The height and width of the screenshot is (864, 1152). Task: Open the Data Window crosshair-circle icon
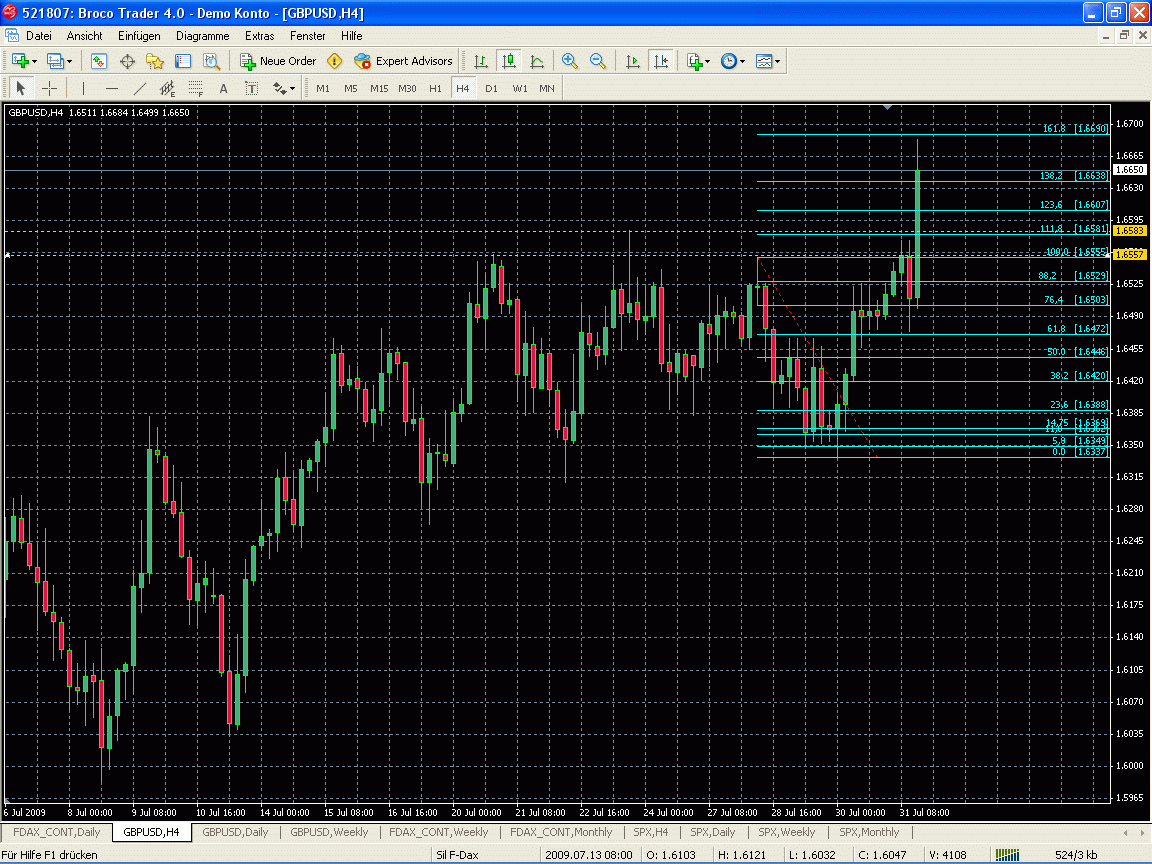(127, 62)
